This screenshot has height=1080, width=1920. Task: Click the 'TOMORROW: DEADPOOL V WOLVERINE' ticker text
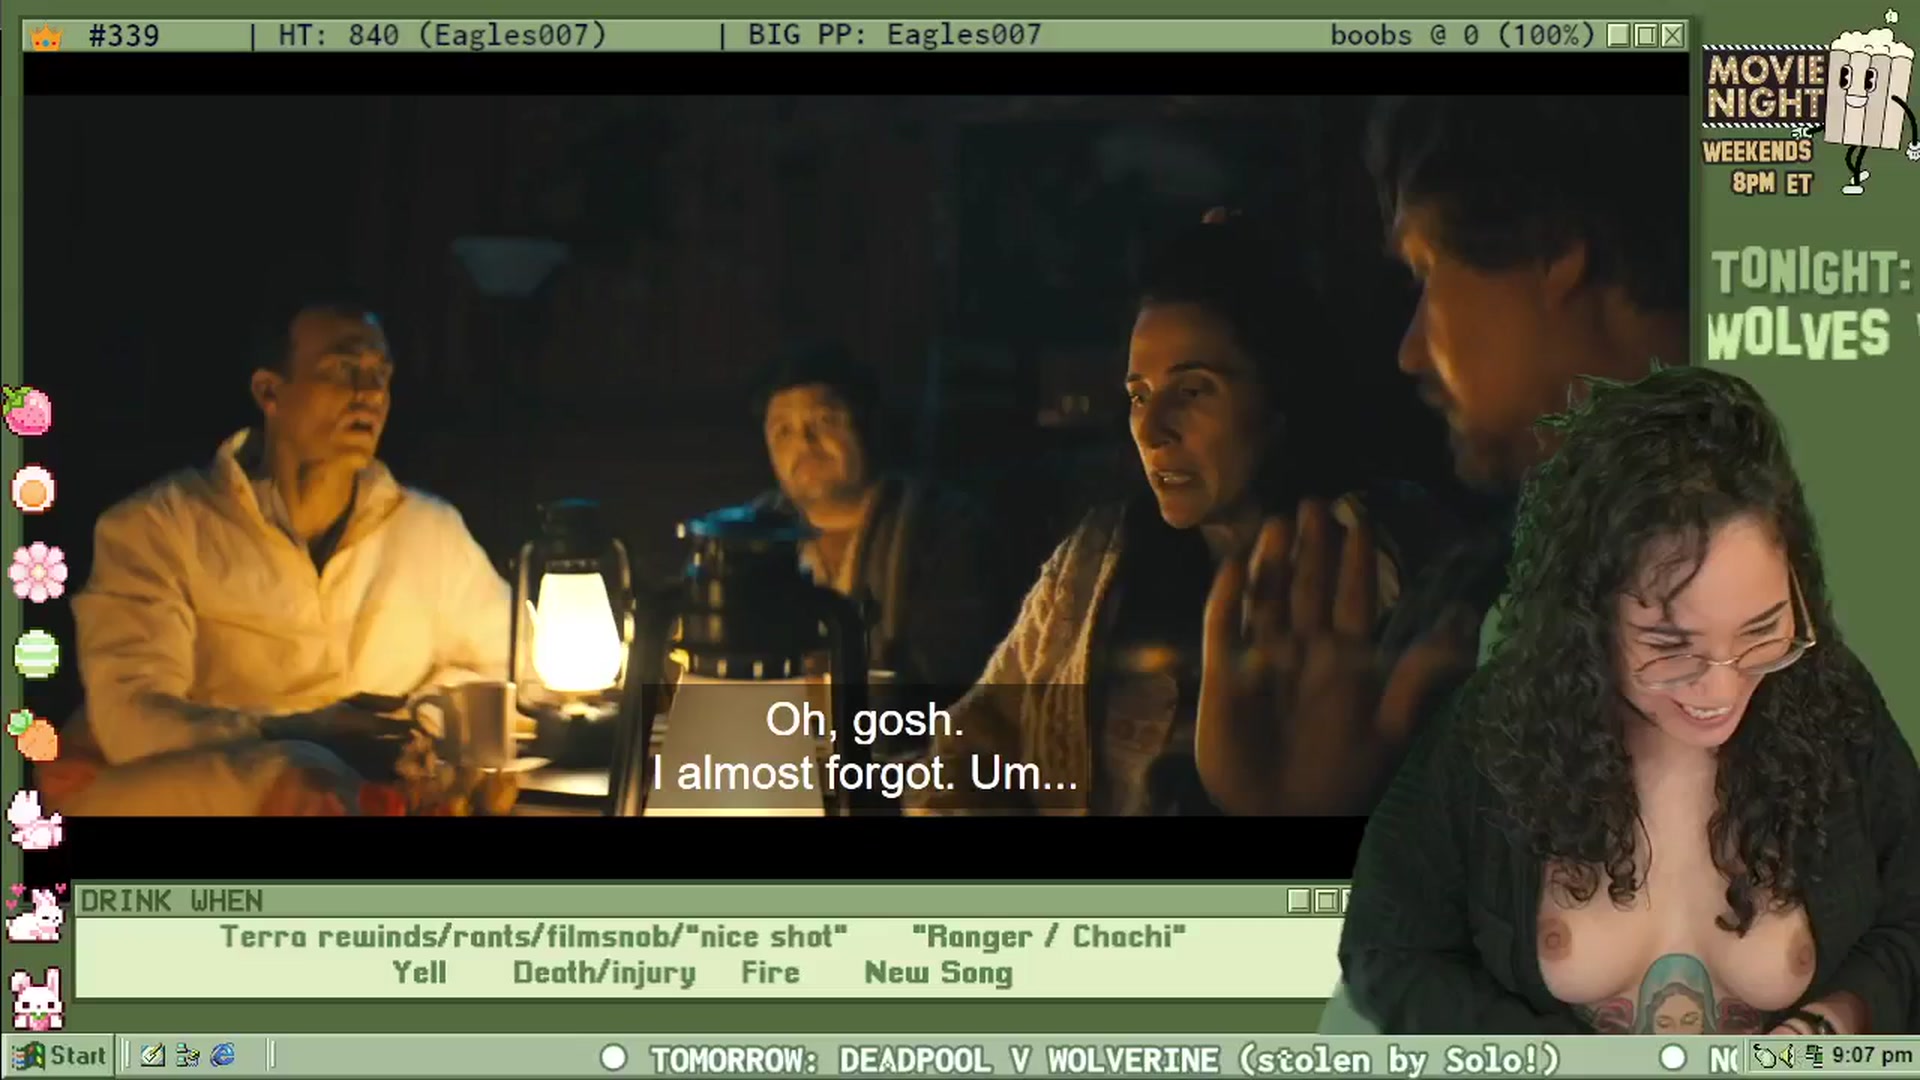935,1059
